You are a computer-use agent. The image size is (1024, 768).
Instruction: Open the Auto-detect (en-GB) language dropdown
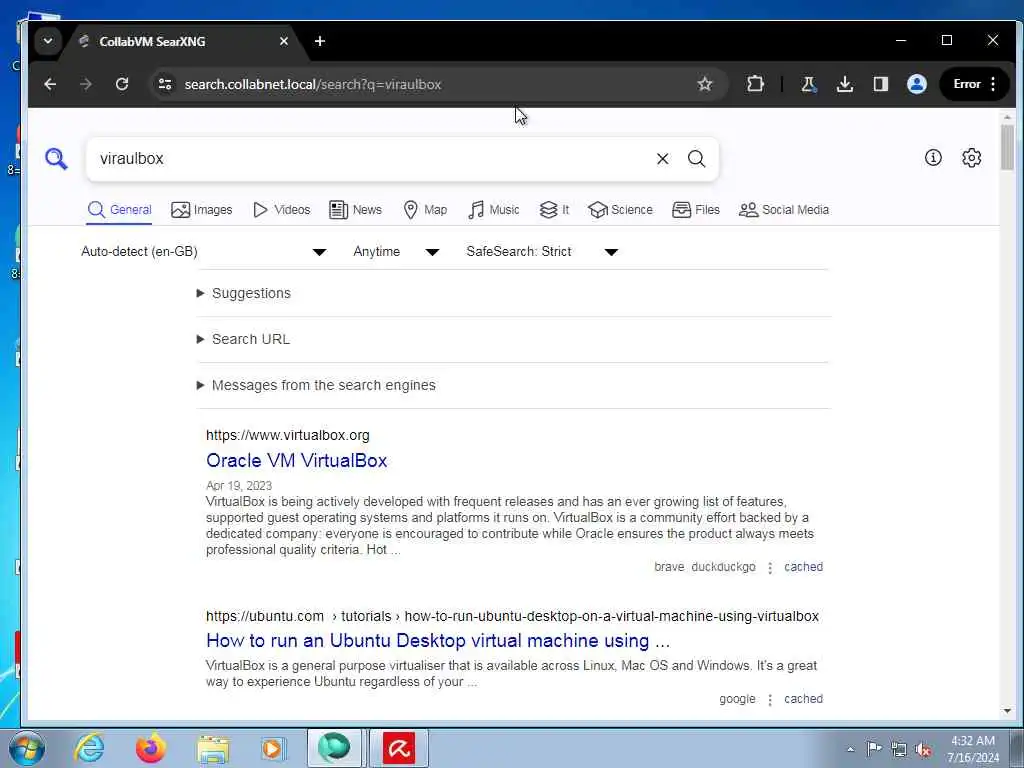(x=203, y=252)
